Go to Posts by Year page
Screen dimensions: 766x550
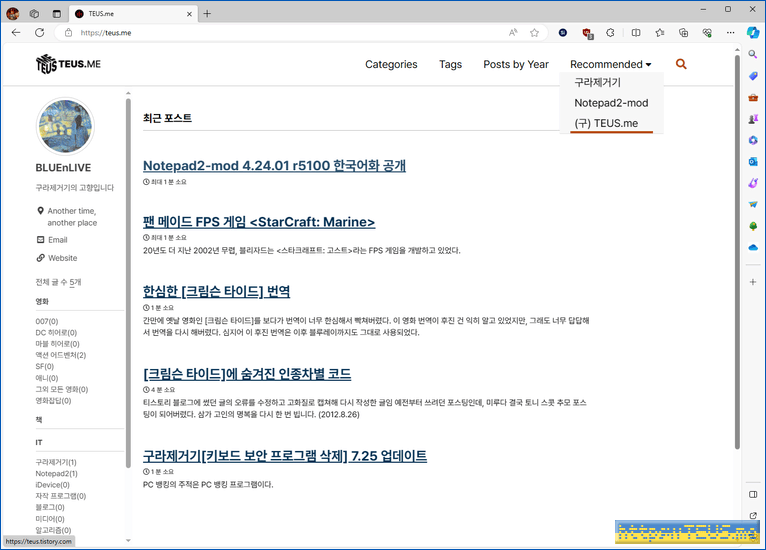[515, 64]
